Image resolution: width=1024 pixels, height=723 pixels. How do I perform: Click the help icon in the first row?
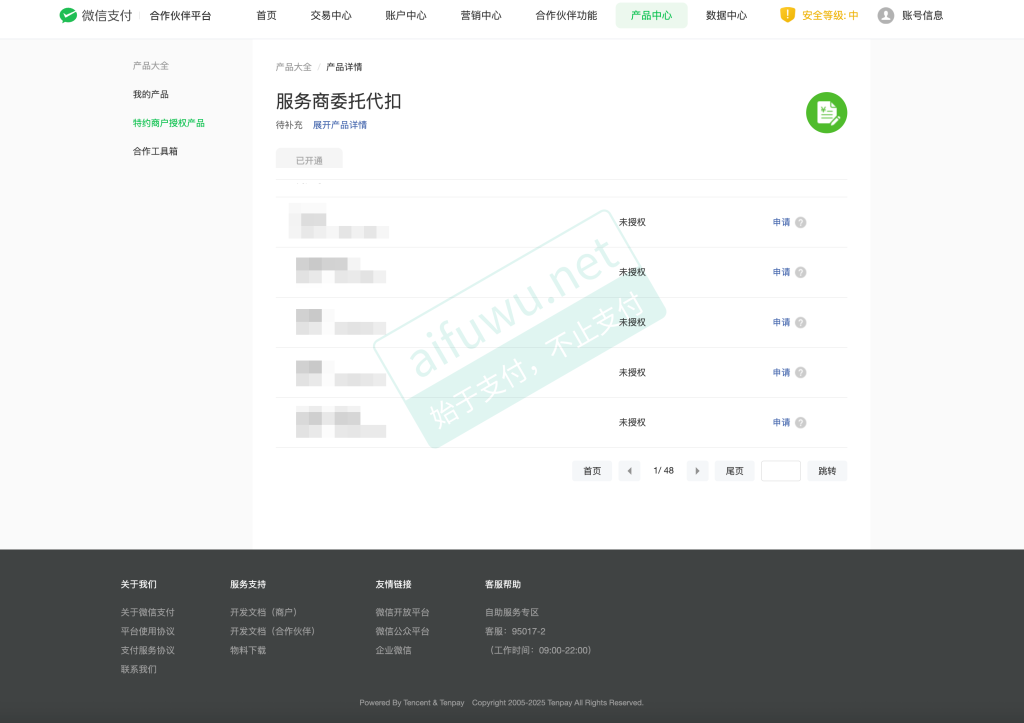pyautogui.click(x=801, y=222)
